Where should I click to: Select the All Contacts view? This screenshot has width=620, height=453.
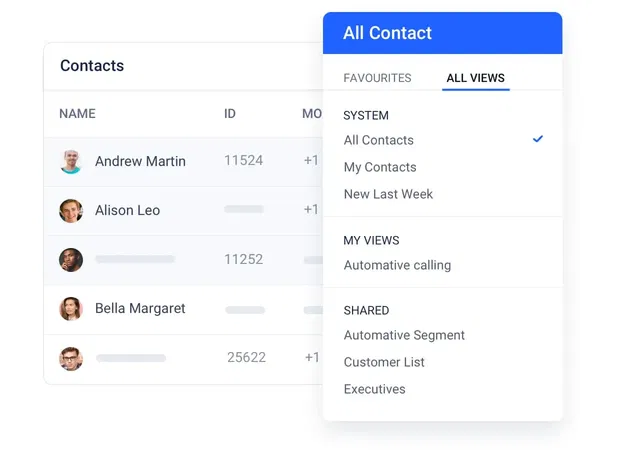(378, 140)
